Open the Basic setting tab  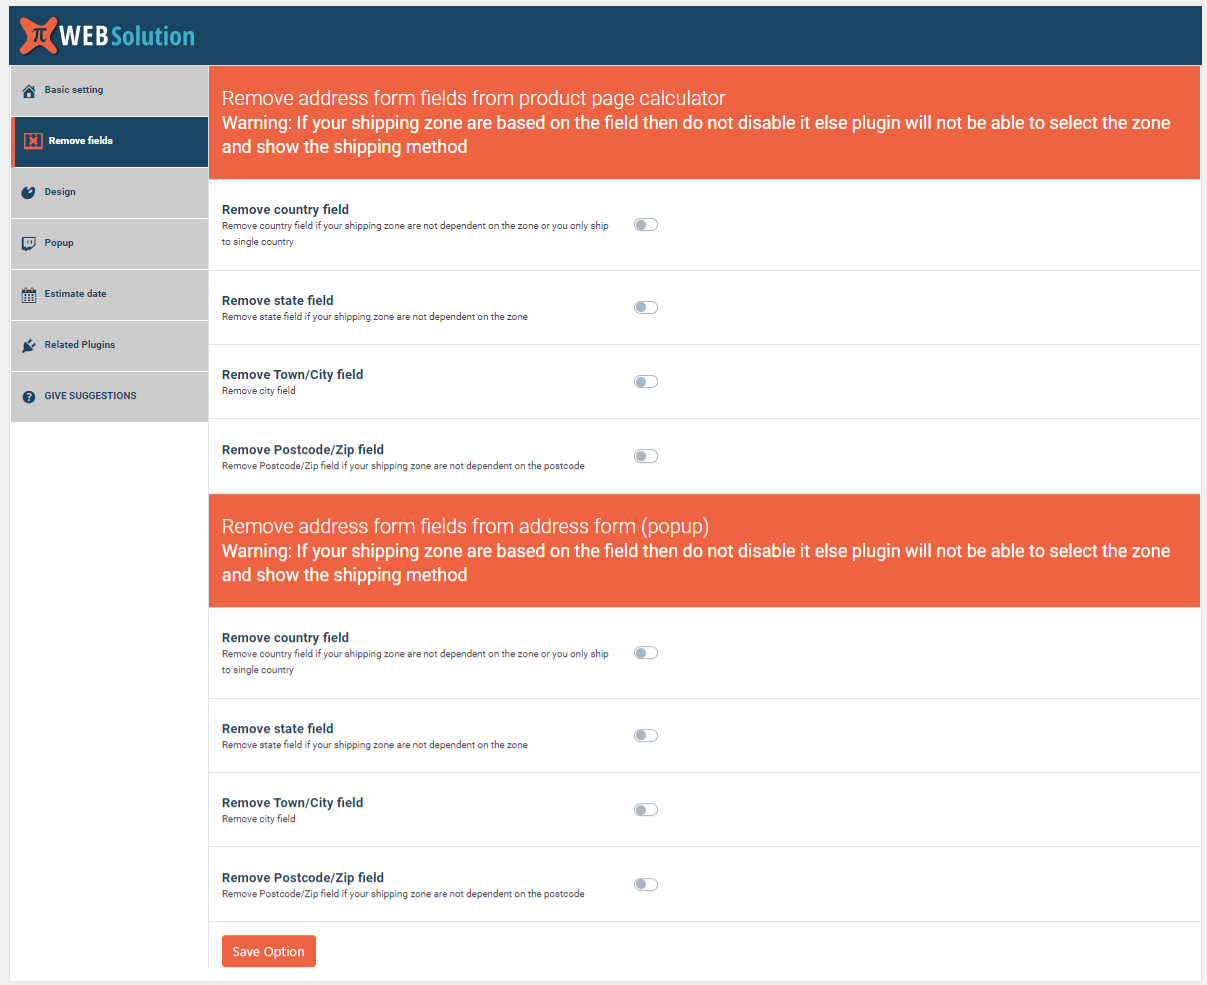[x=110, y=90]
